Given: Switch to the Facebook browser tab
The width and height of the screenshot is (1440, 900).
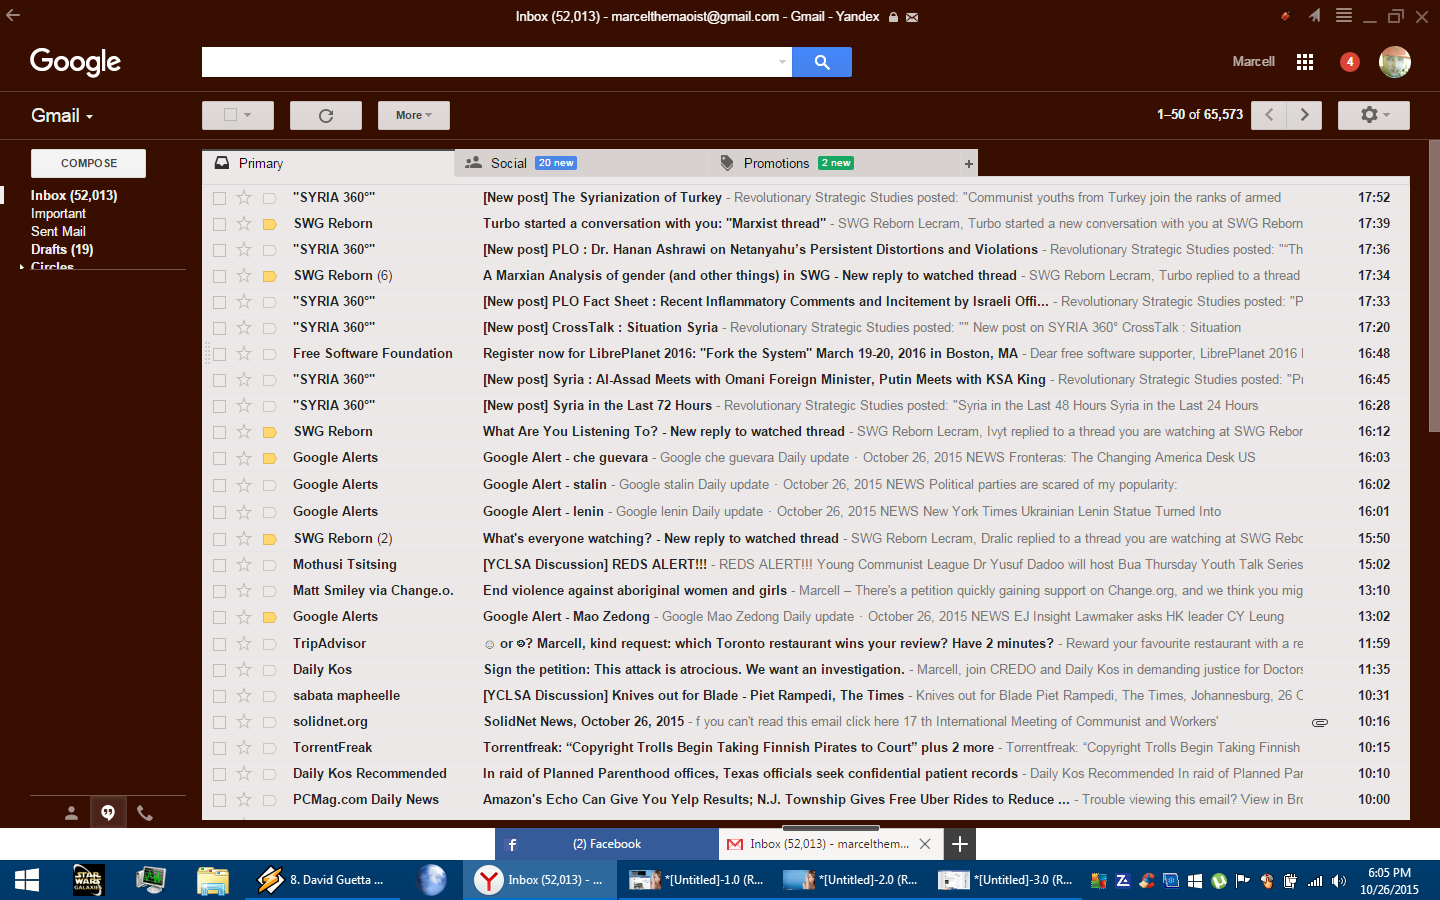Looking at the screenshot, I should pos(607,844).
